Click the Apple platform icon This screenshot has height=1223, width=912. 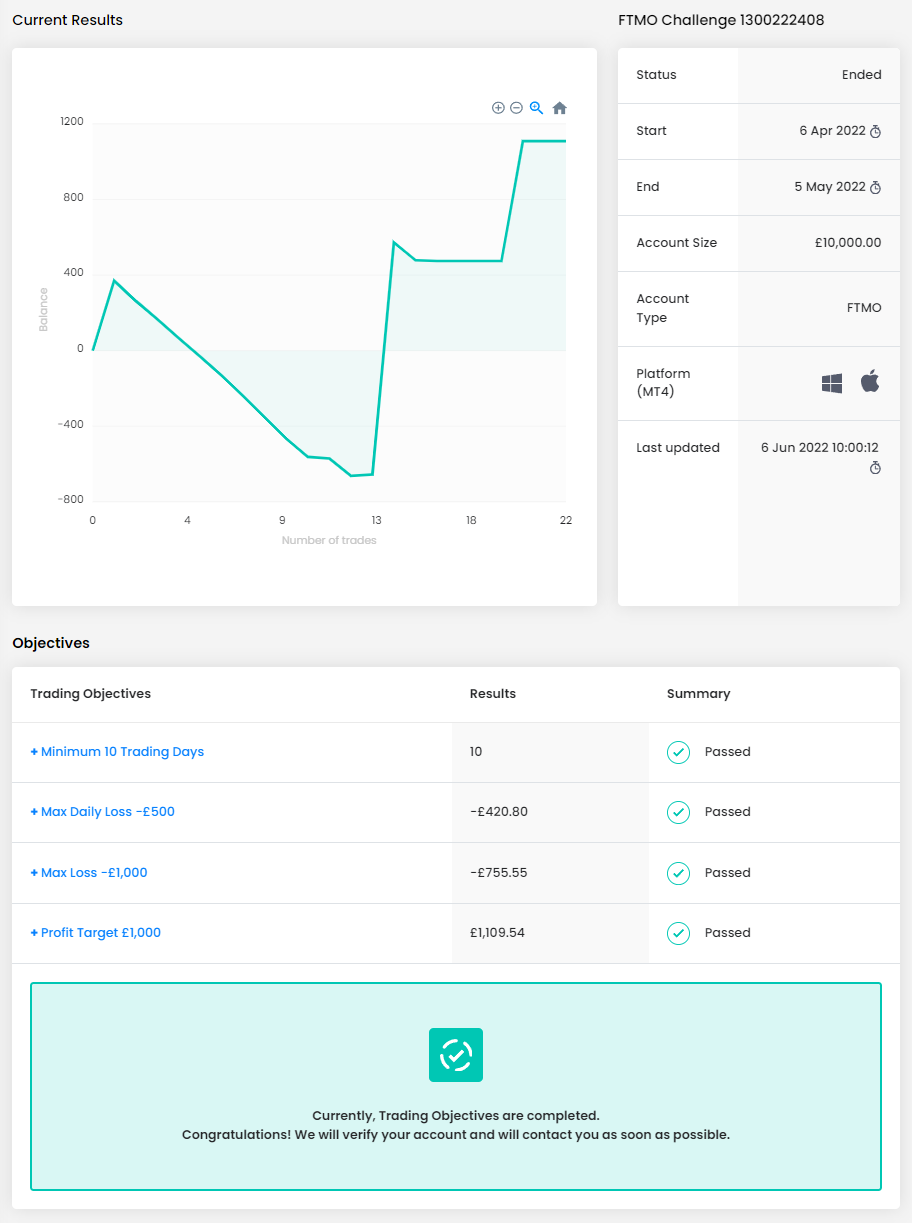(x=870, y=381)
